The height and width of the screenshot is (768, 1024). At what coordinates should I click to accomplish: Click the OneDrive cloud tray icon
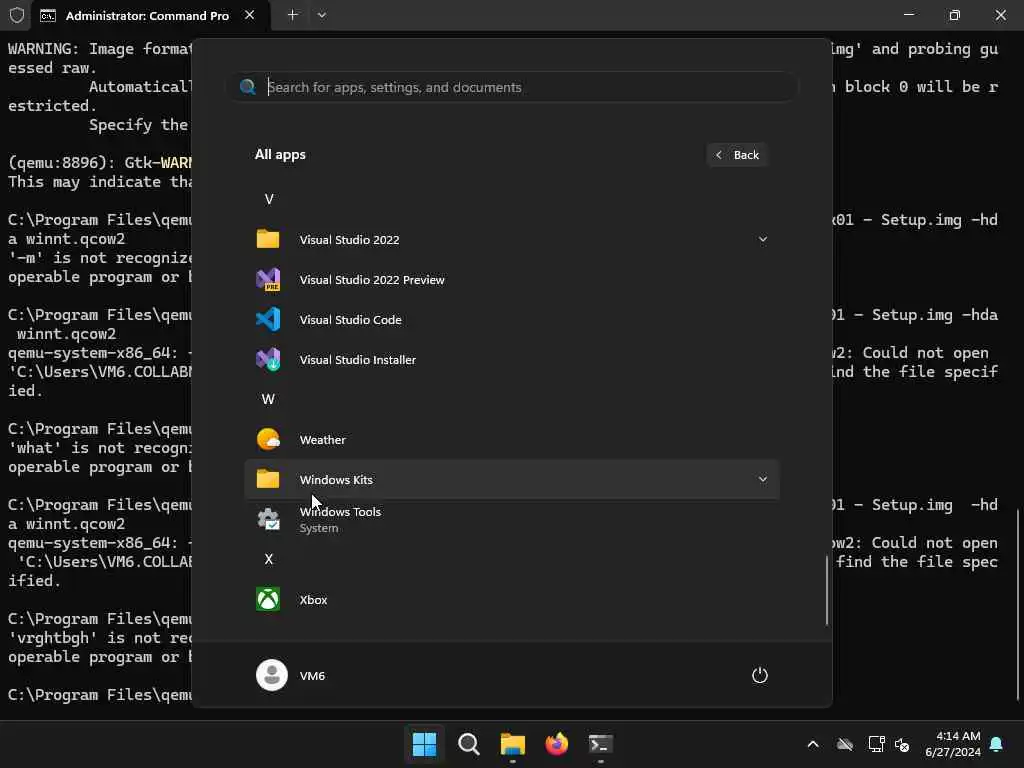coord(845,744)
